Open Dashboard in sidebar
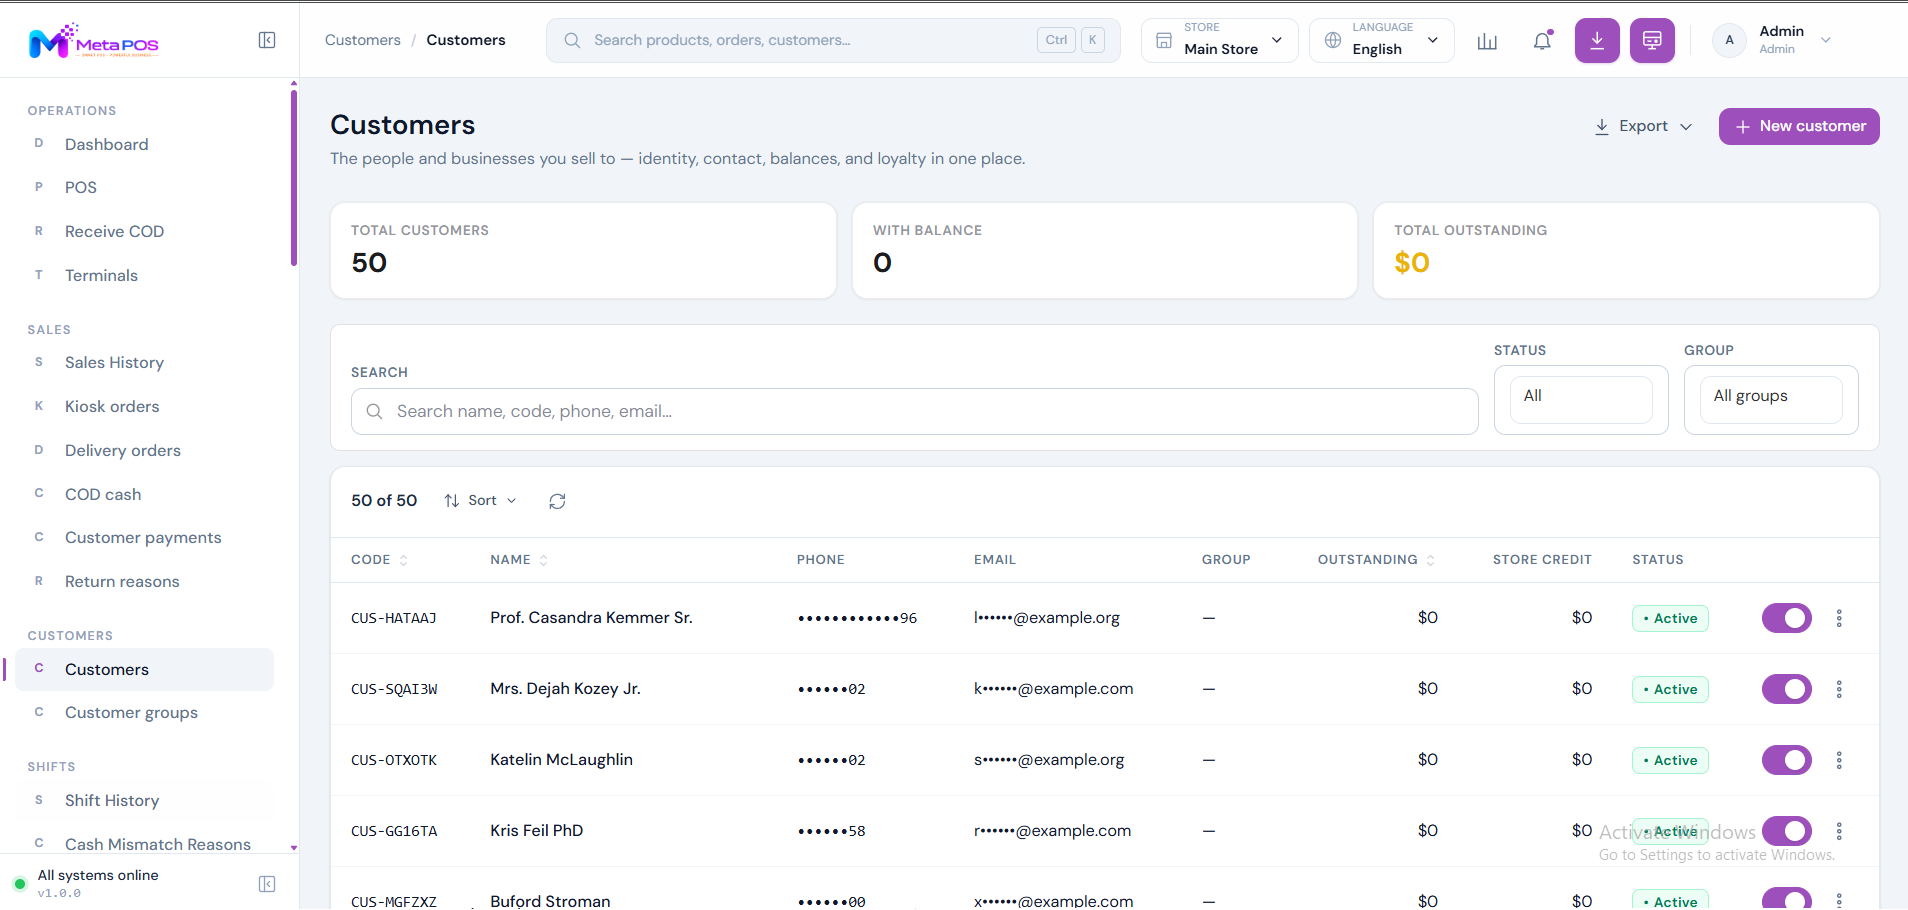The width and height of the screenshot is (1908, 910). click(144, 145)
